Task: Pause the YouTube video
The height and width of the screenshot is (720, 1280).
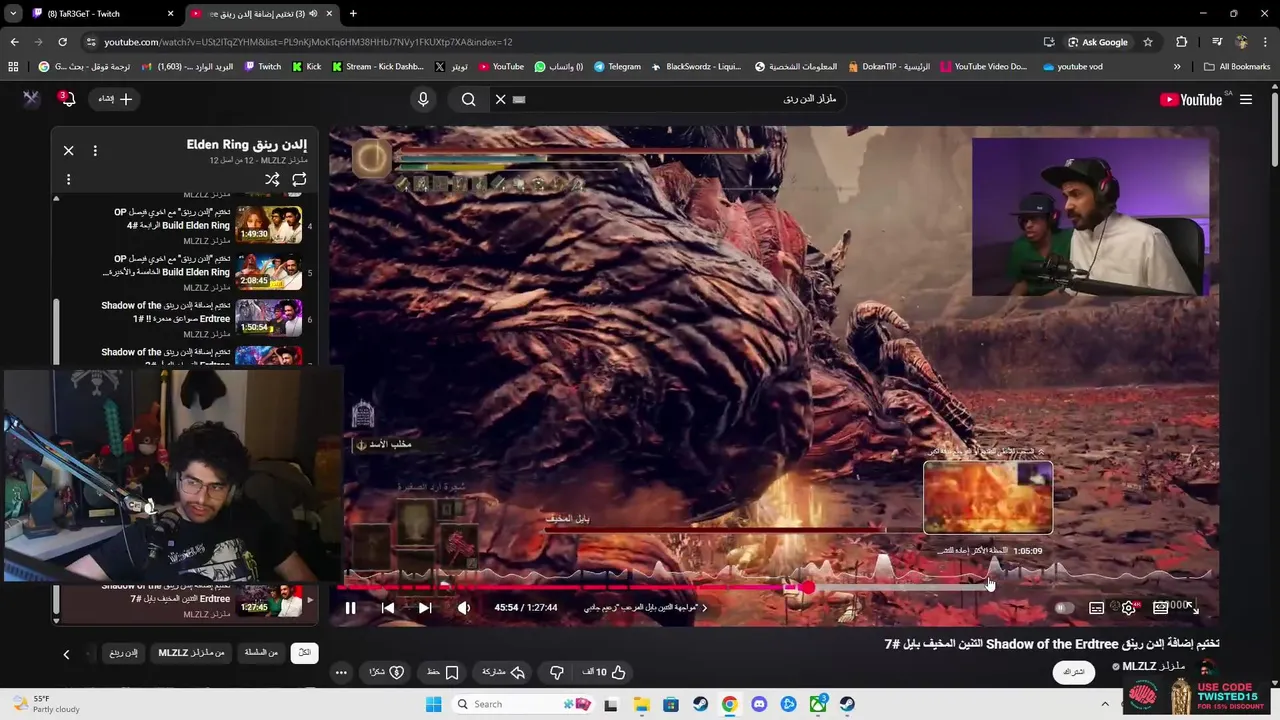Action: point(350,607)
